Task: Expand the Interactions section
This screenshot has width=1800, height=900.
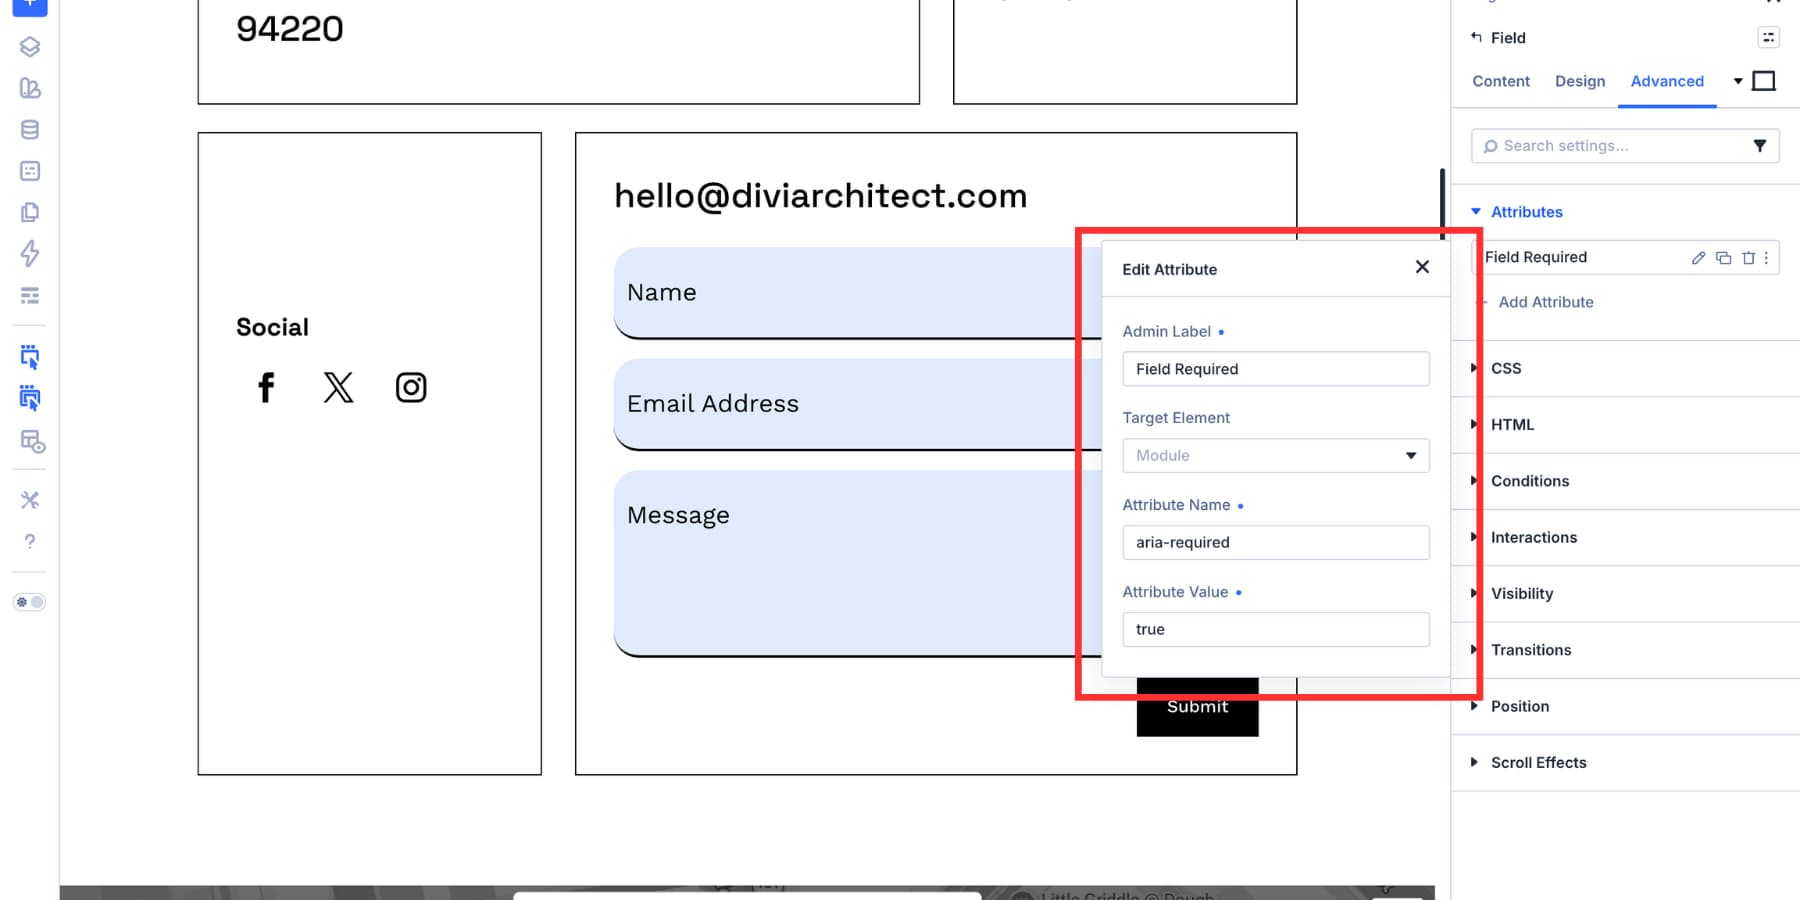Action: 1533,537
